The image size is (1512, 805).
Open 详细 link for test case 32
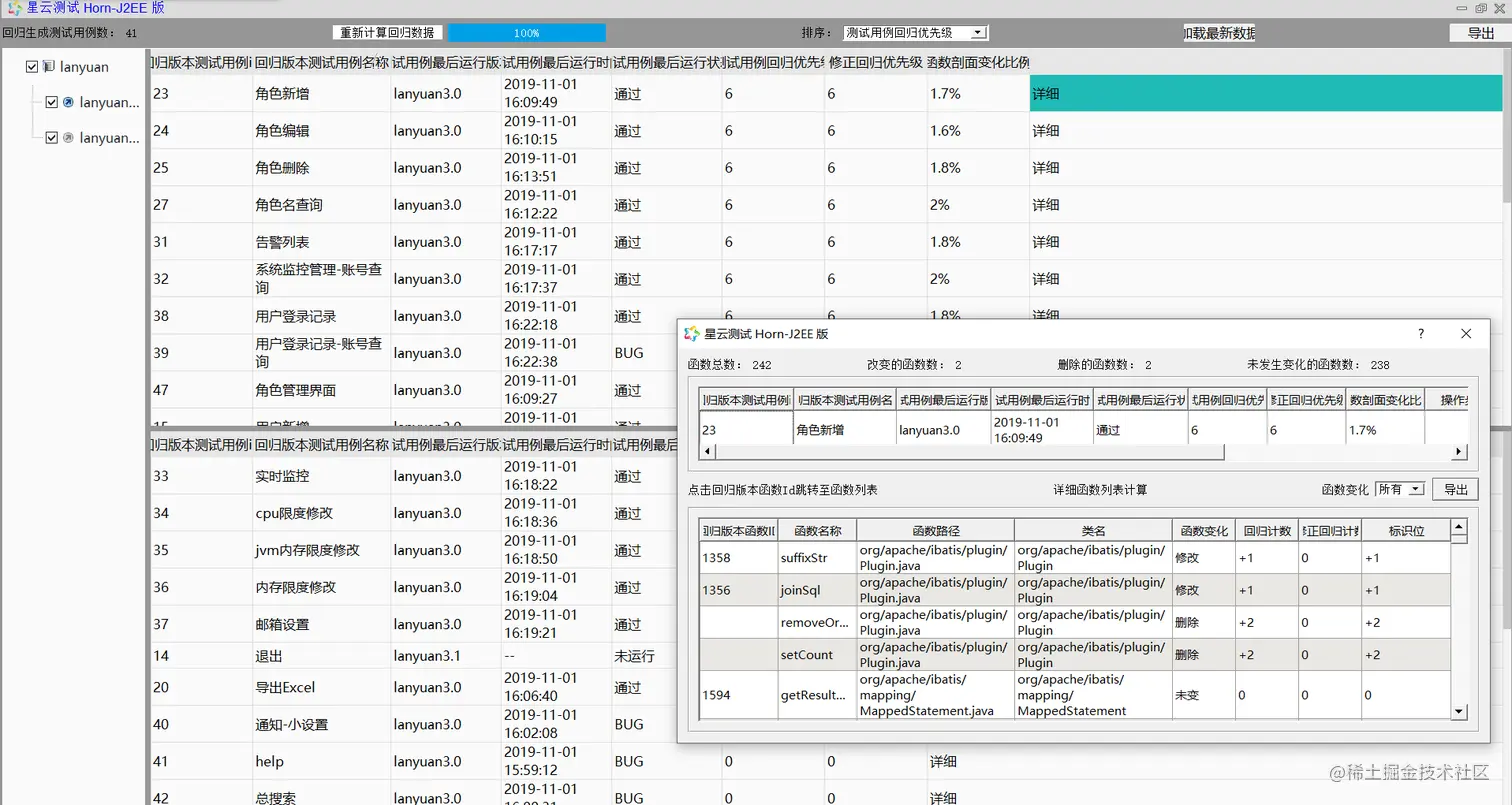click(1046, 279)
